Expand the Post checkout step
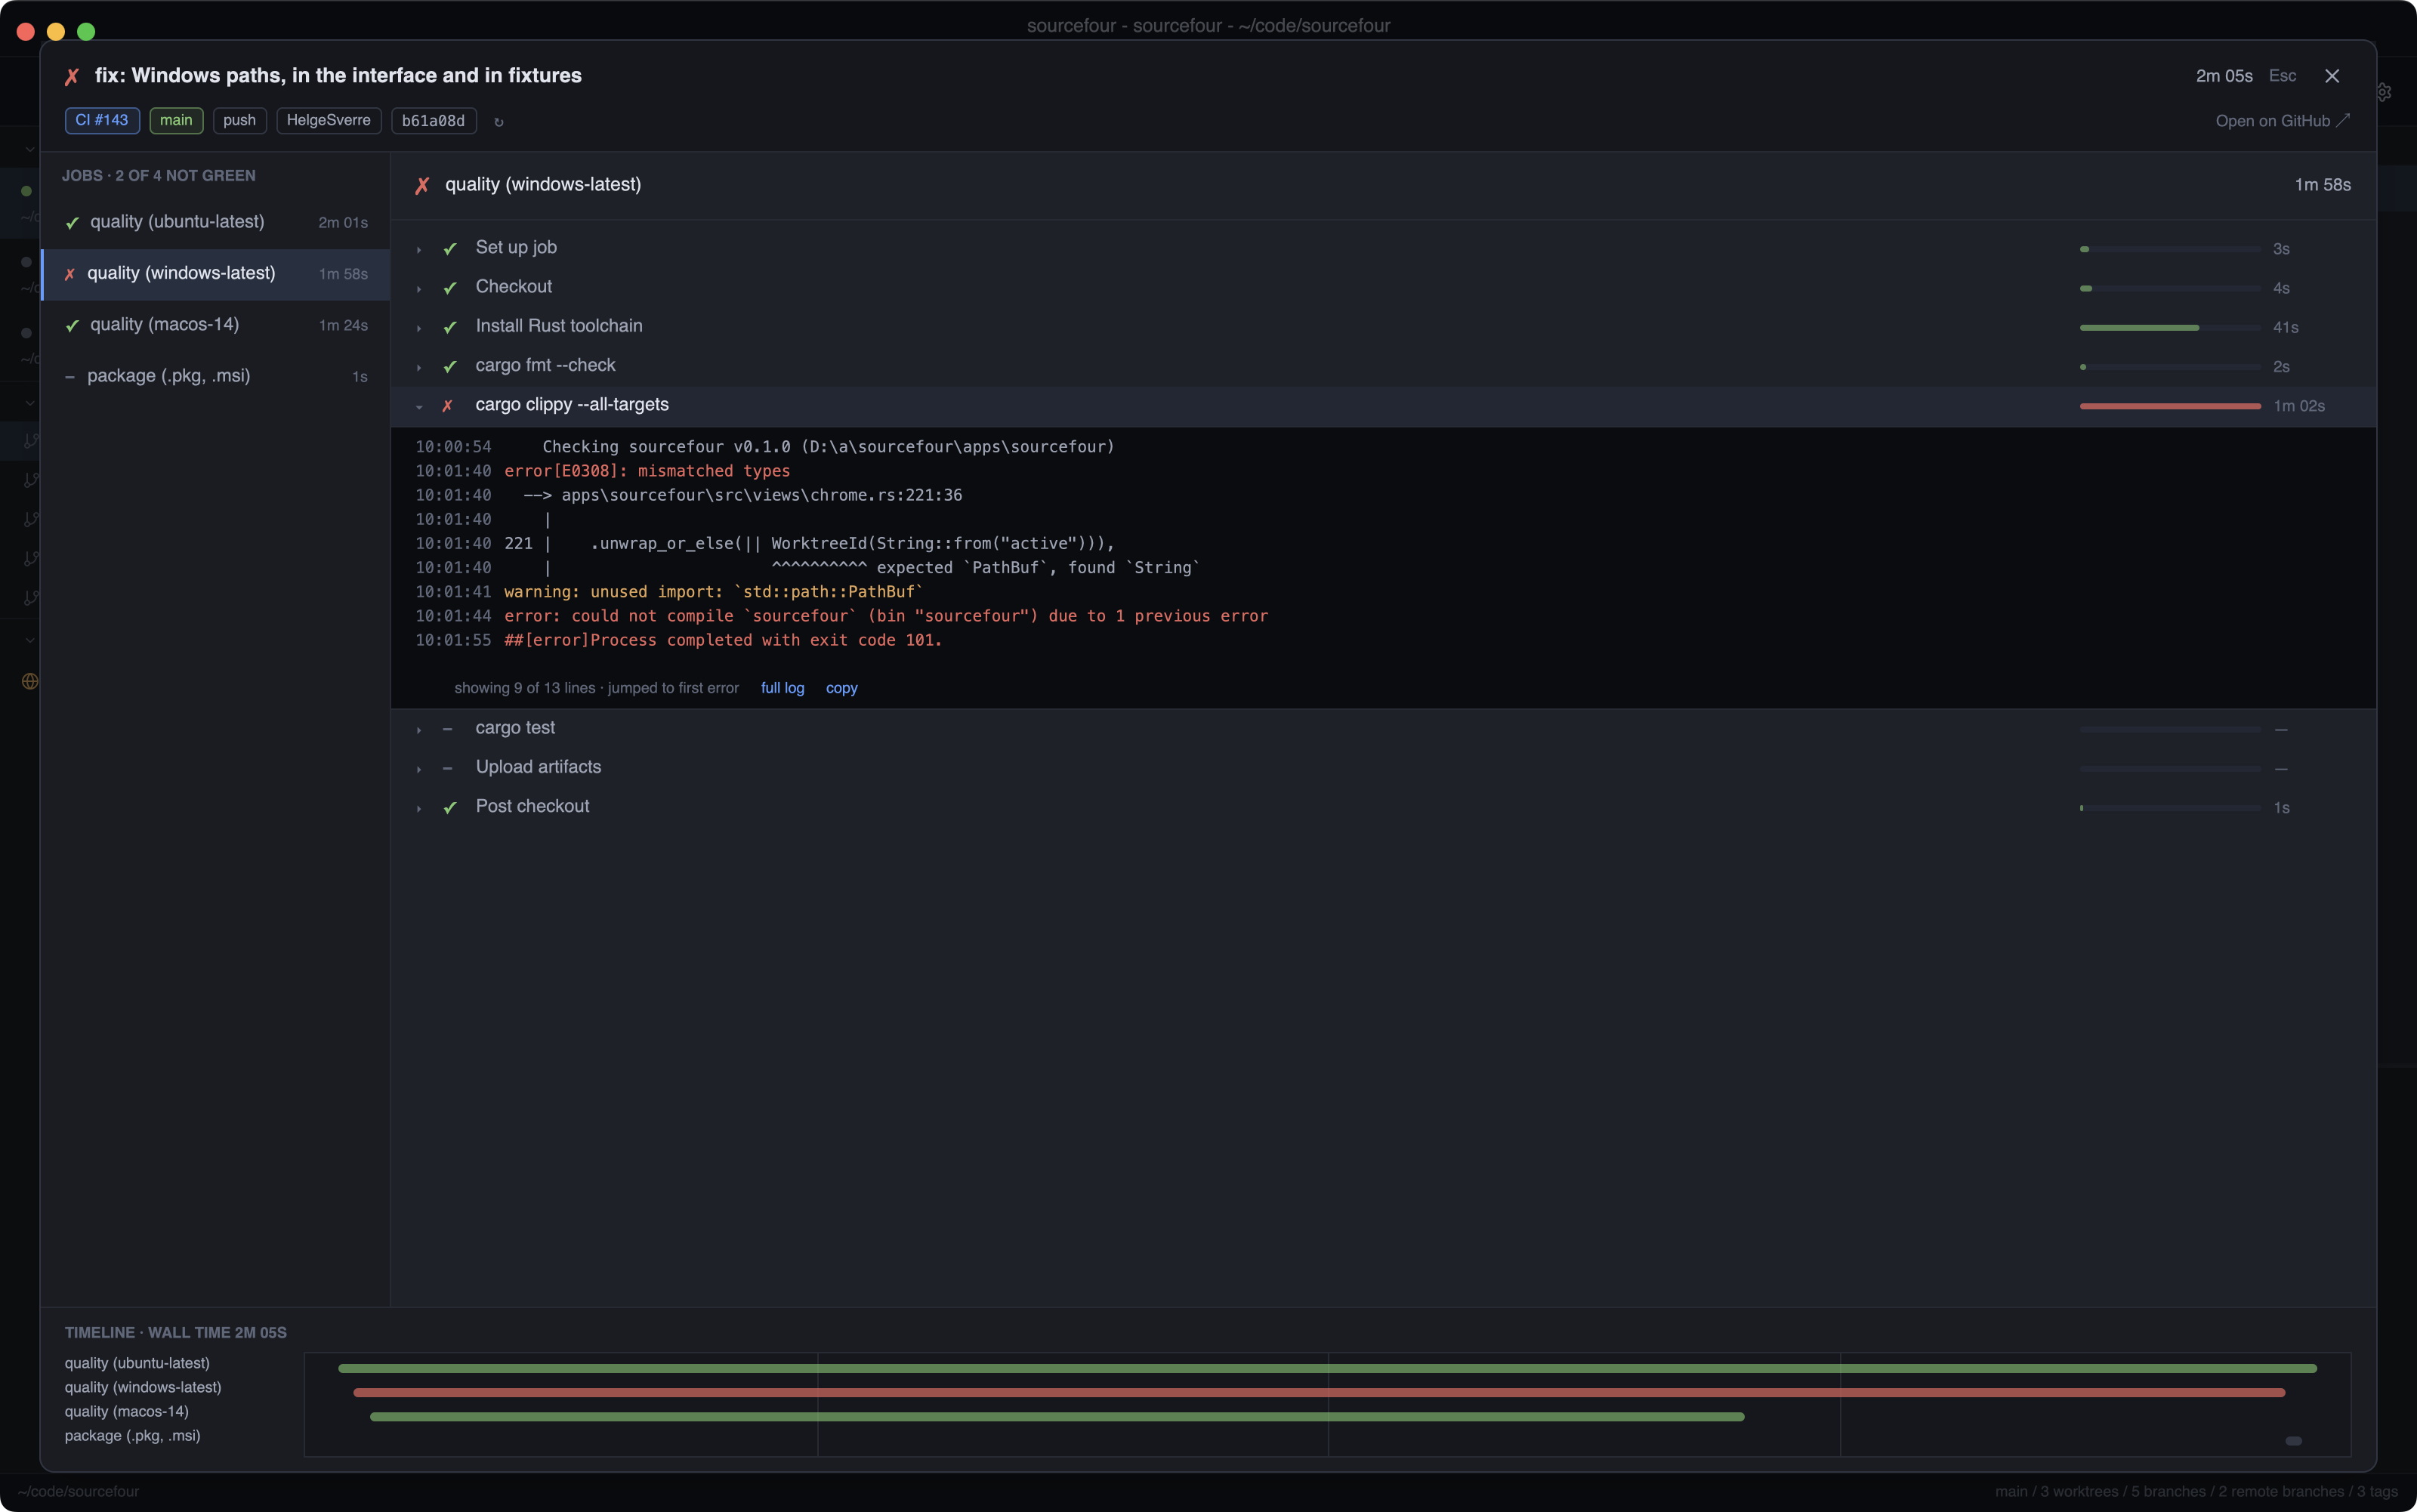 (419, 808)
